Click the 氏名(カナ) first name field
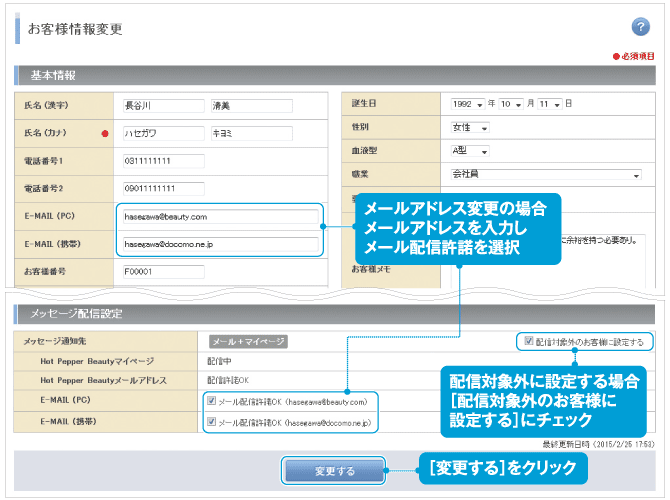Screen dimensions: 670x500 point(249,132)
